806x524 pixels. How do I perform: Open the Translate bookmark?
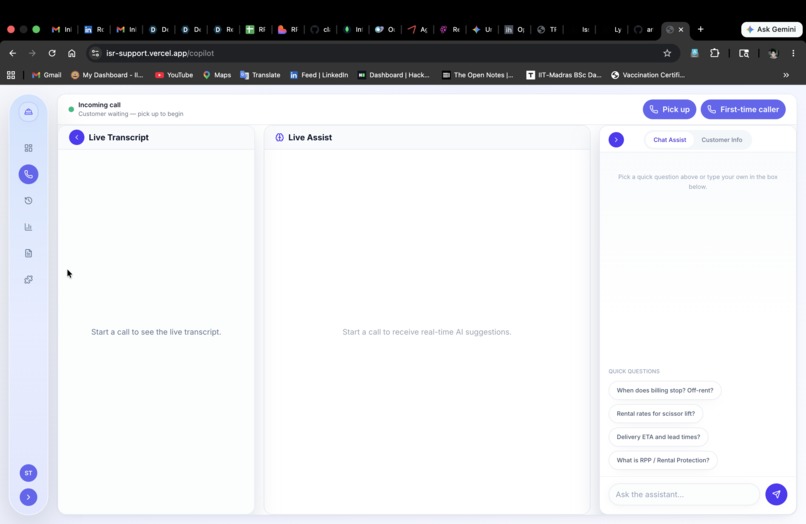[x=260, y=75]
